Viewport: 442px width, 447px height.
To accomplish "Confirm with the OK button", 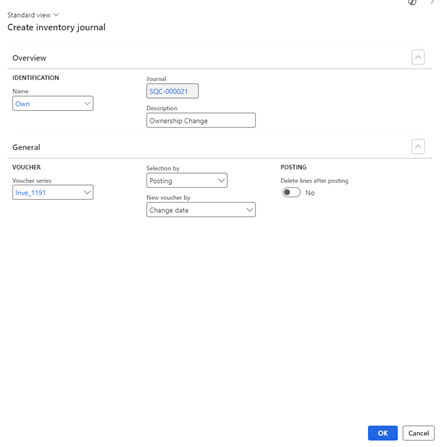I will click(x=383, y=433).
